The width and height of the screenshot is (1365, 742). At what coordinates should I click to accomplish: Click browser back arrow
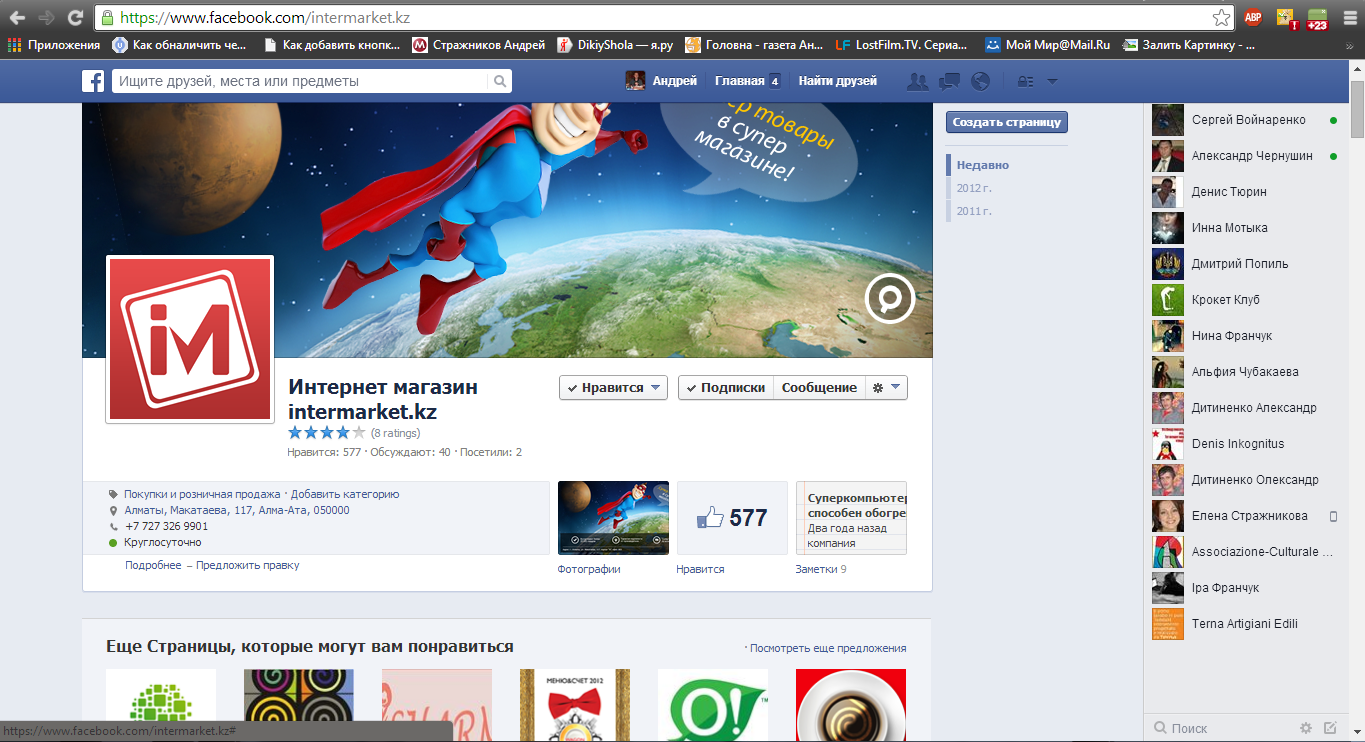pos(17,17)
